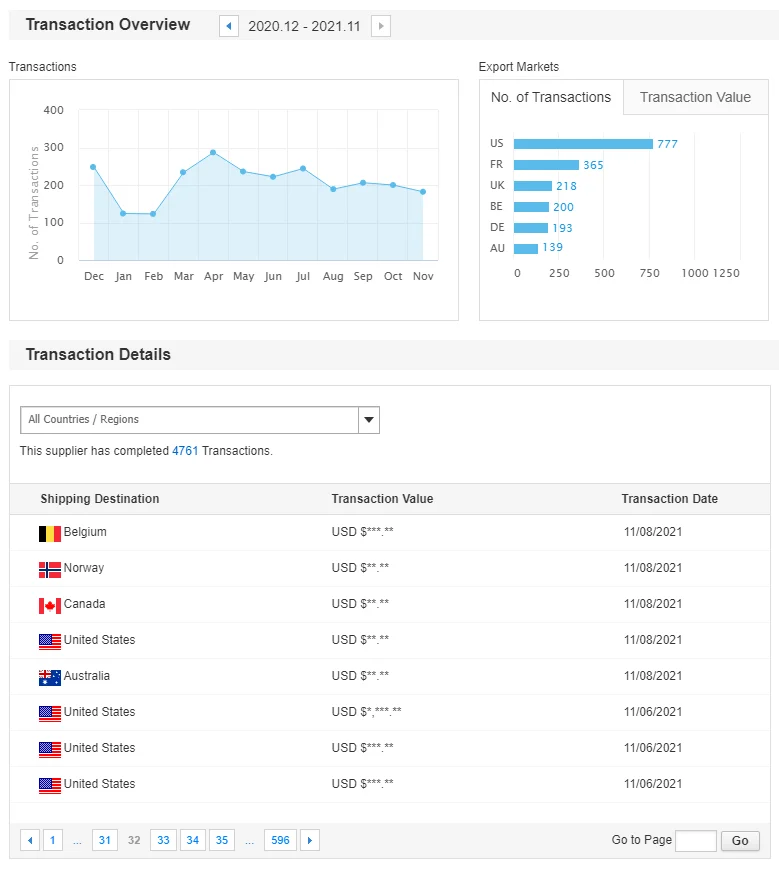Click the Transaction Details heading
Viewport: 779px width, 873px height.
pyautogui.click(x=98, y=355)
